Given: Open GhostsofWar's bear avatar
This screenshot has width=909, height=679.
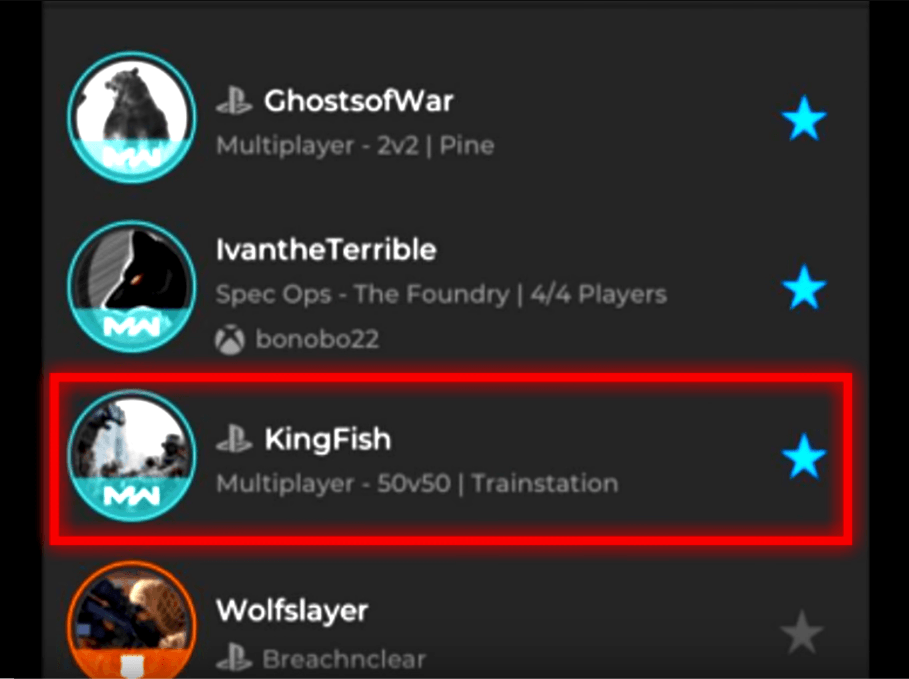Looking at the screenshot, I should click(132, 117).
